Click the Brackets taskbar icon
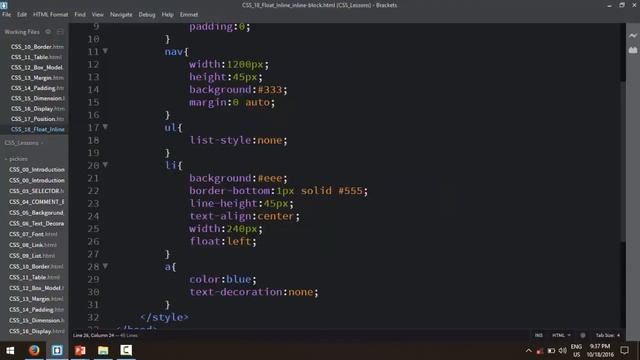Screen dimensions: 640x360 57,350
